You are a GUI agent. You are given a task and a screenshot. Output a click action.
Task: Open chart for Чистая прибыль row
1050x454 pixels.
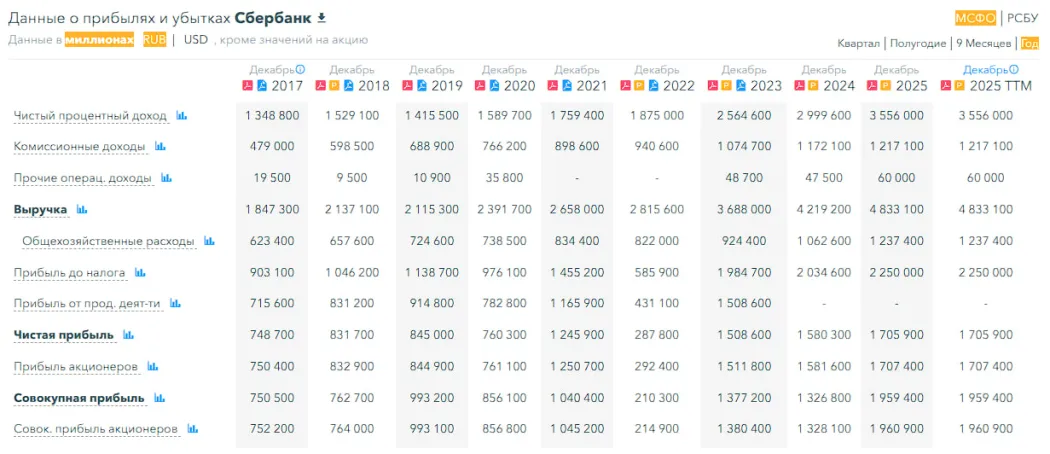(128, 335)
